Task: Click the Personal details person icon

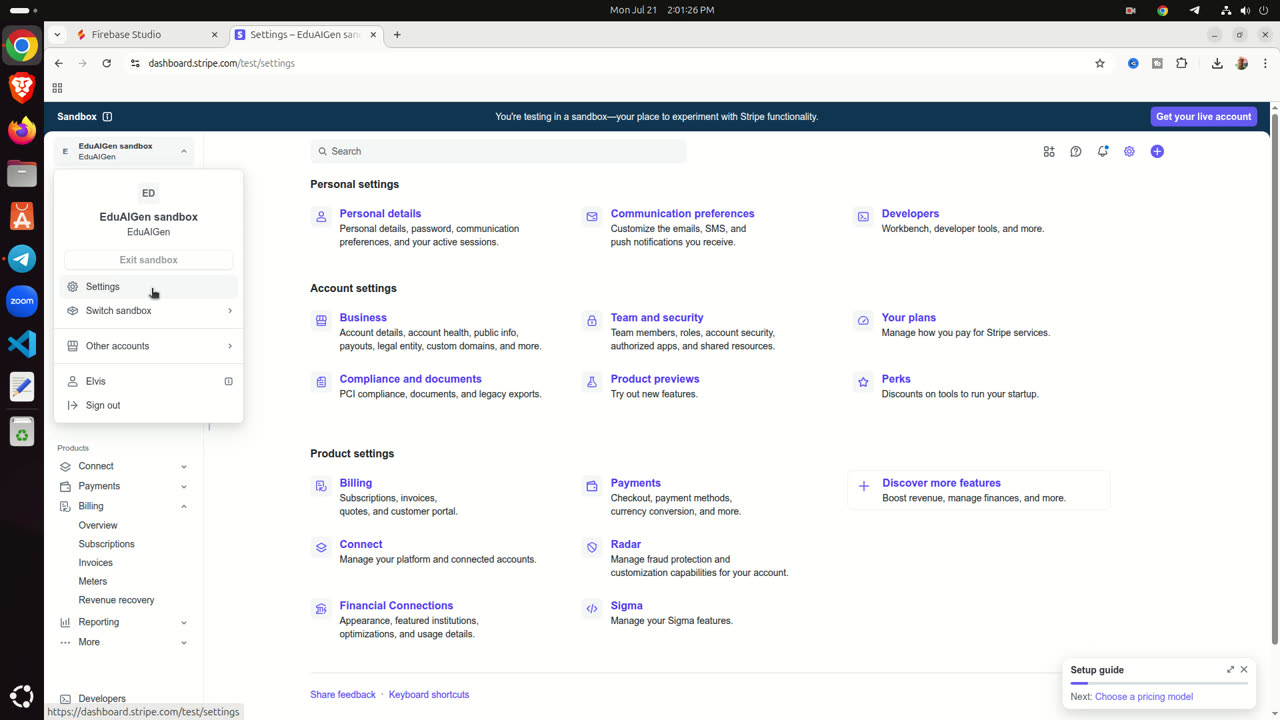Action: click(321, 216)
